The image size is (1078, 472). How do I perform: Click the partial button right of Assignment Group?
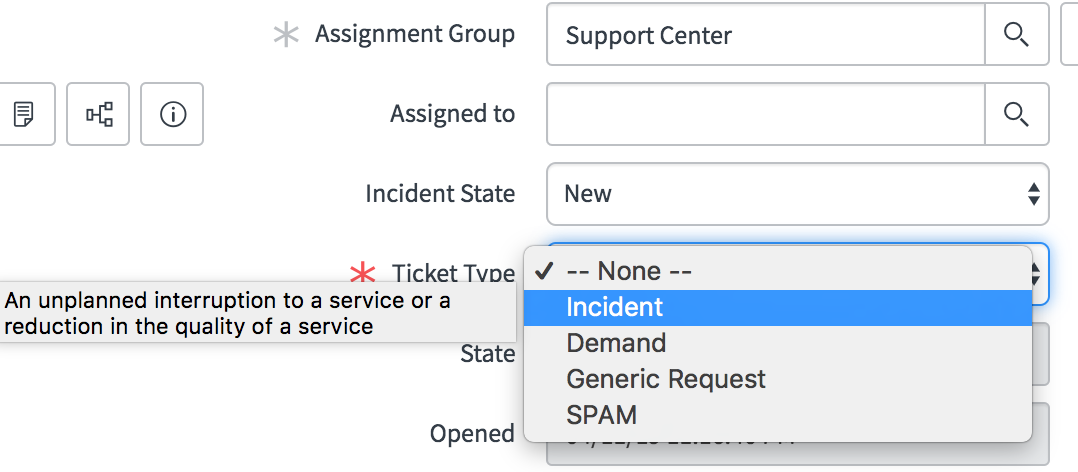point(1070,34)
